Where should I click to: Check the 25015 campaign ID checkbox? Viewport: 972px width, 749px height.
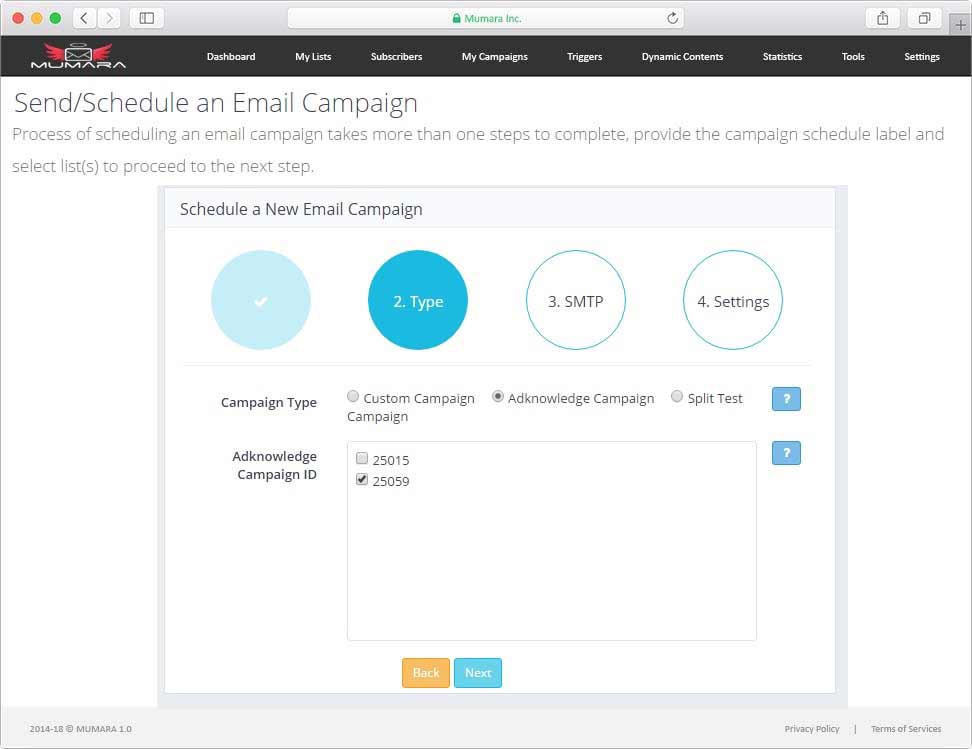pos(362,459)
